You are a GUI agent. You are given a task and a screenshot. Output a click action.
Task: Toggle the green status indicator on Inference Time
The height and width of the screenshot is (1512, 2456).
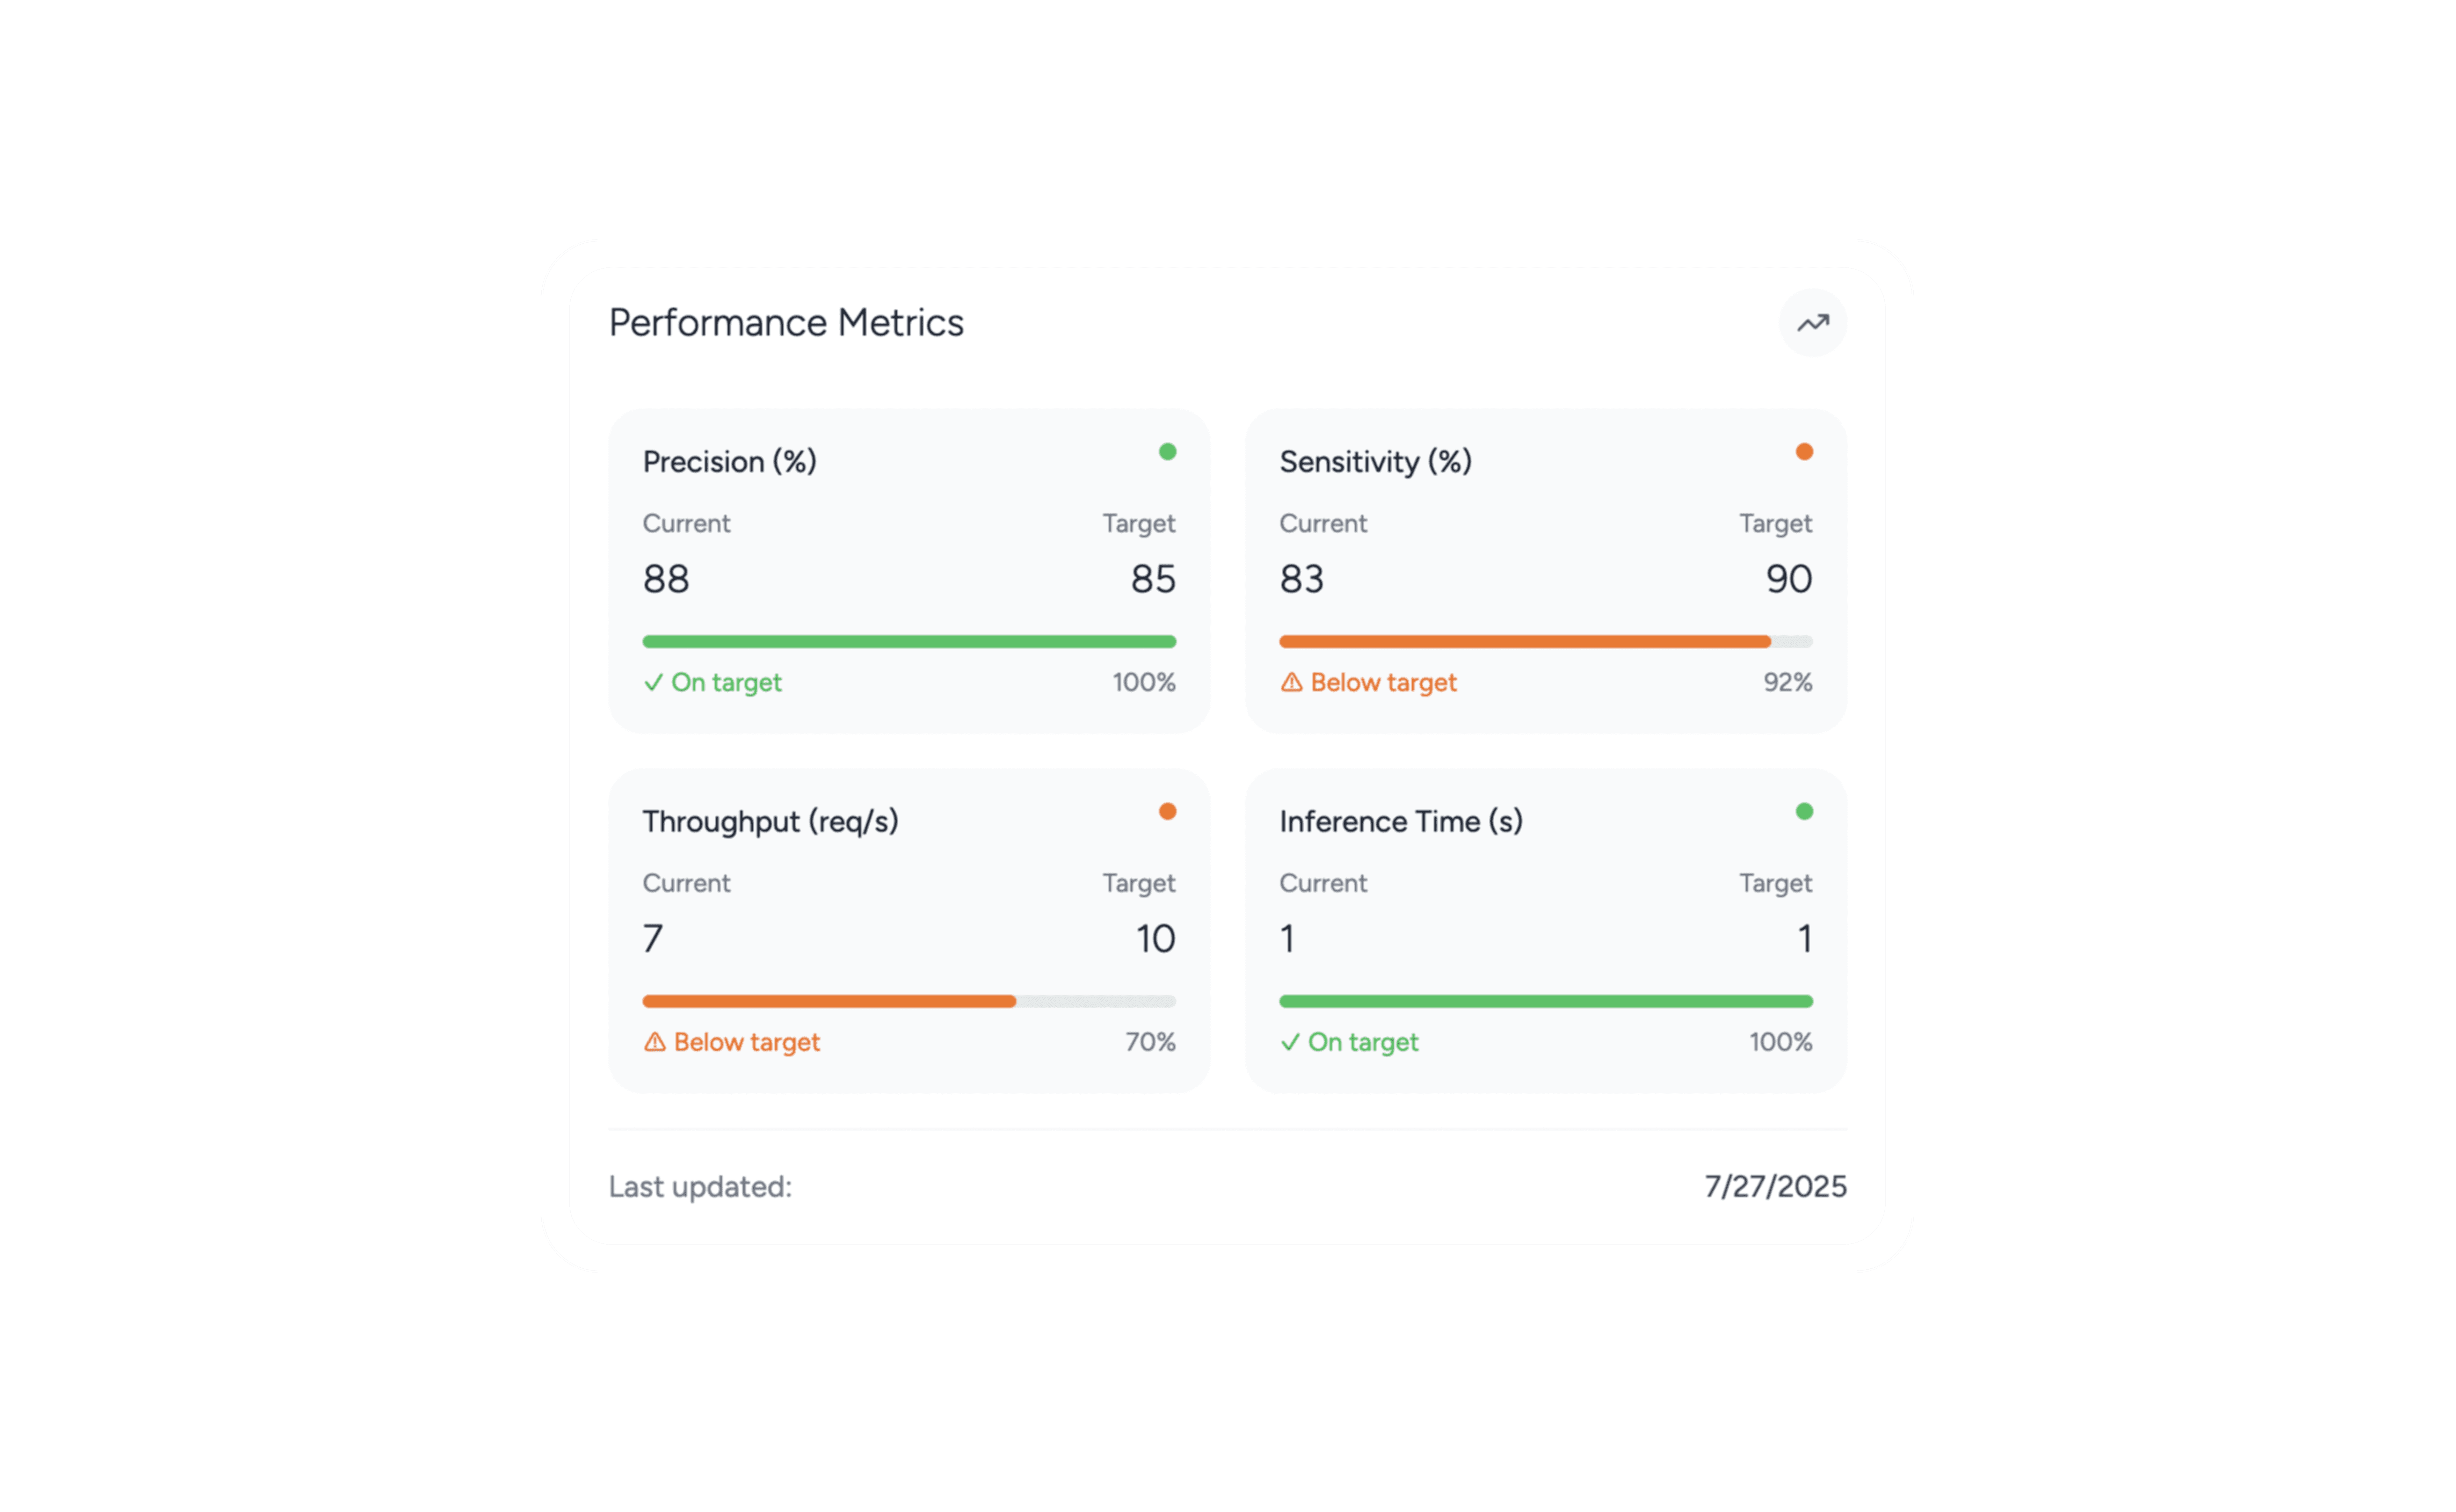tap(1804, 811)
